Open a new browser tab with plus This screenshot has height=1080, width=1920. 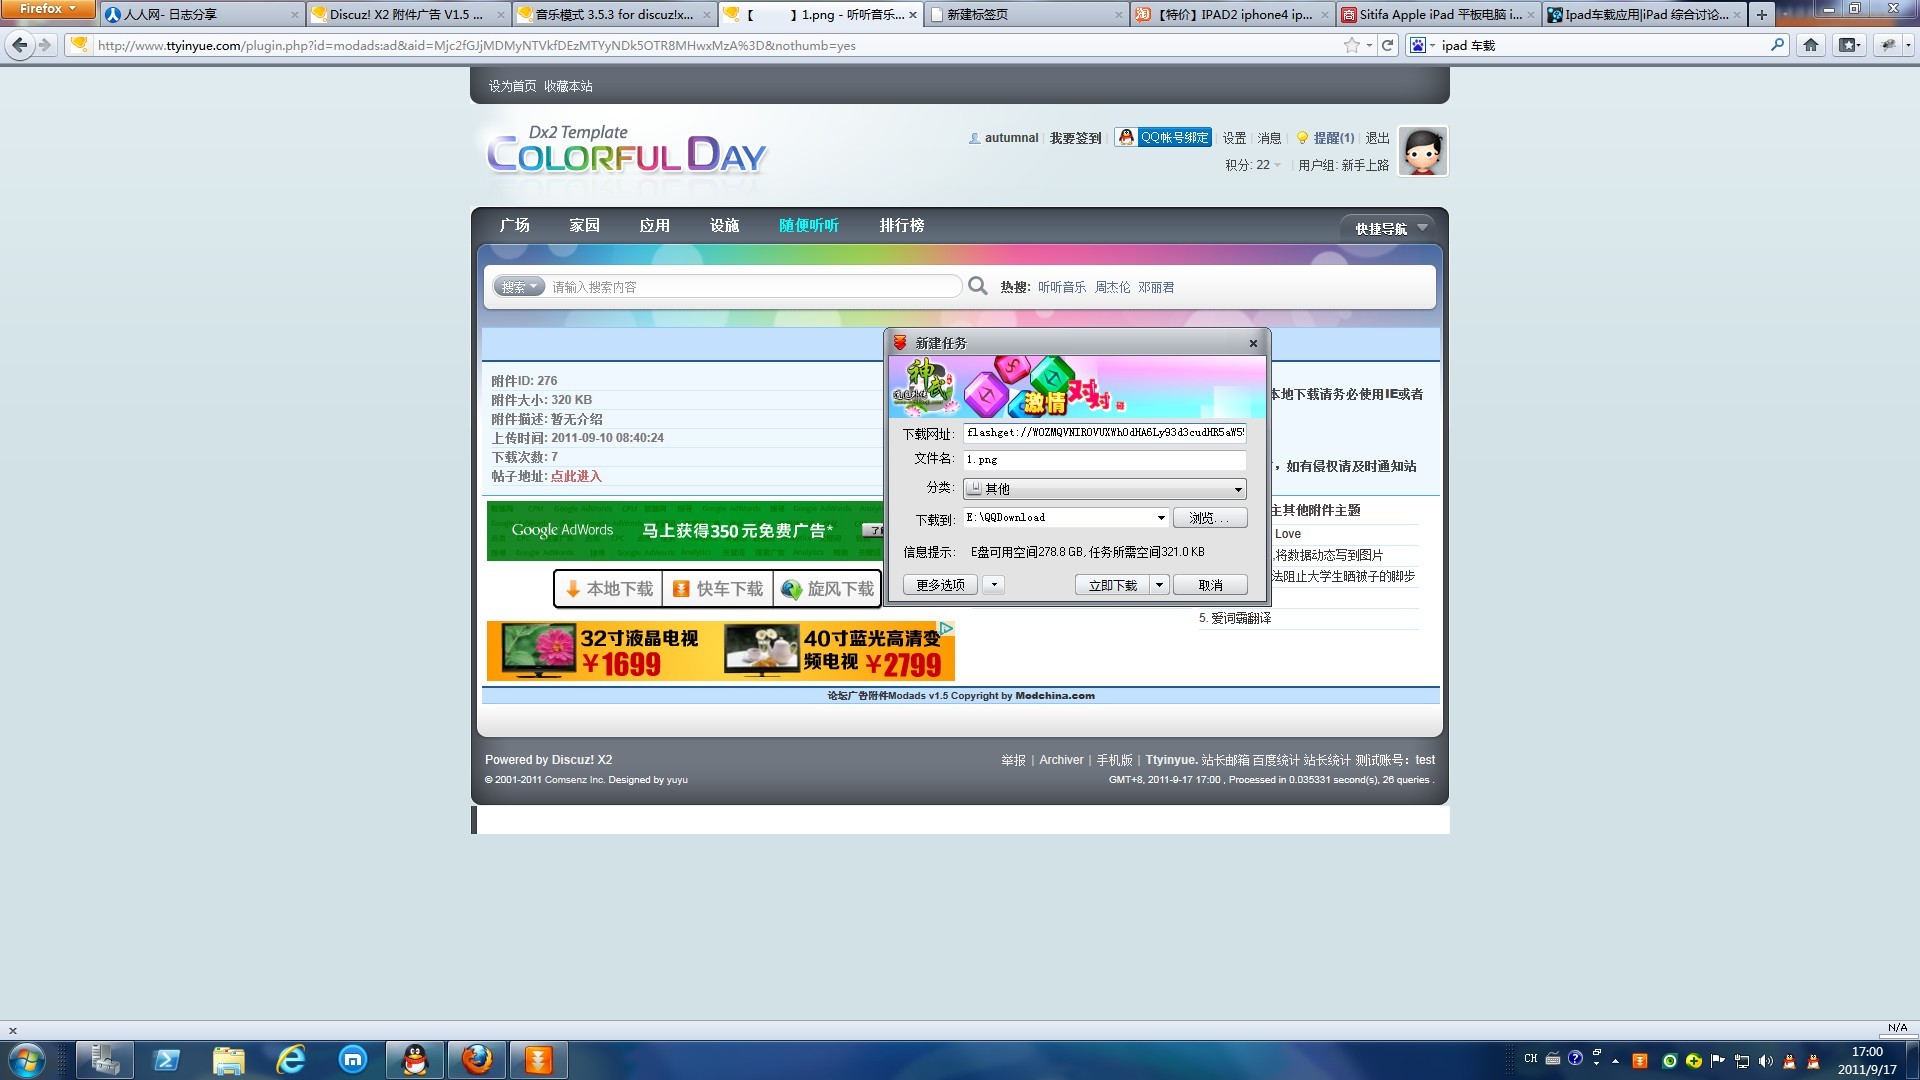(1762, 14)
